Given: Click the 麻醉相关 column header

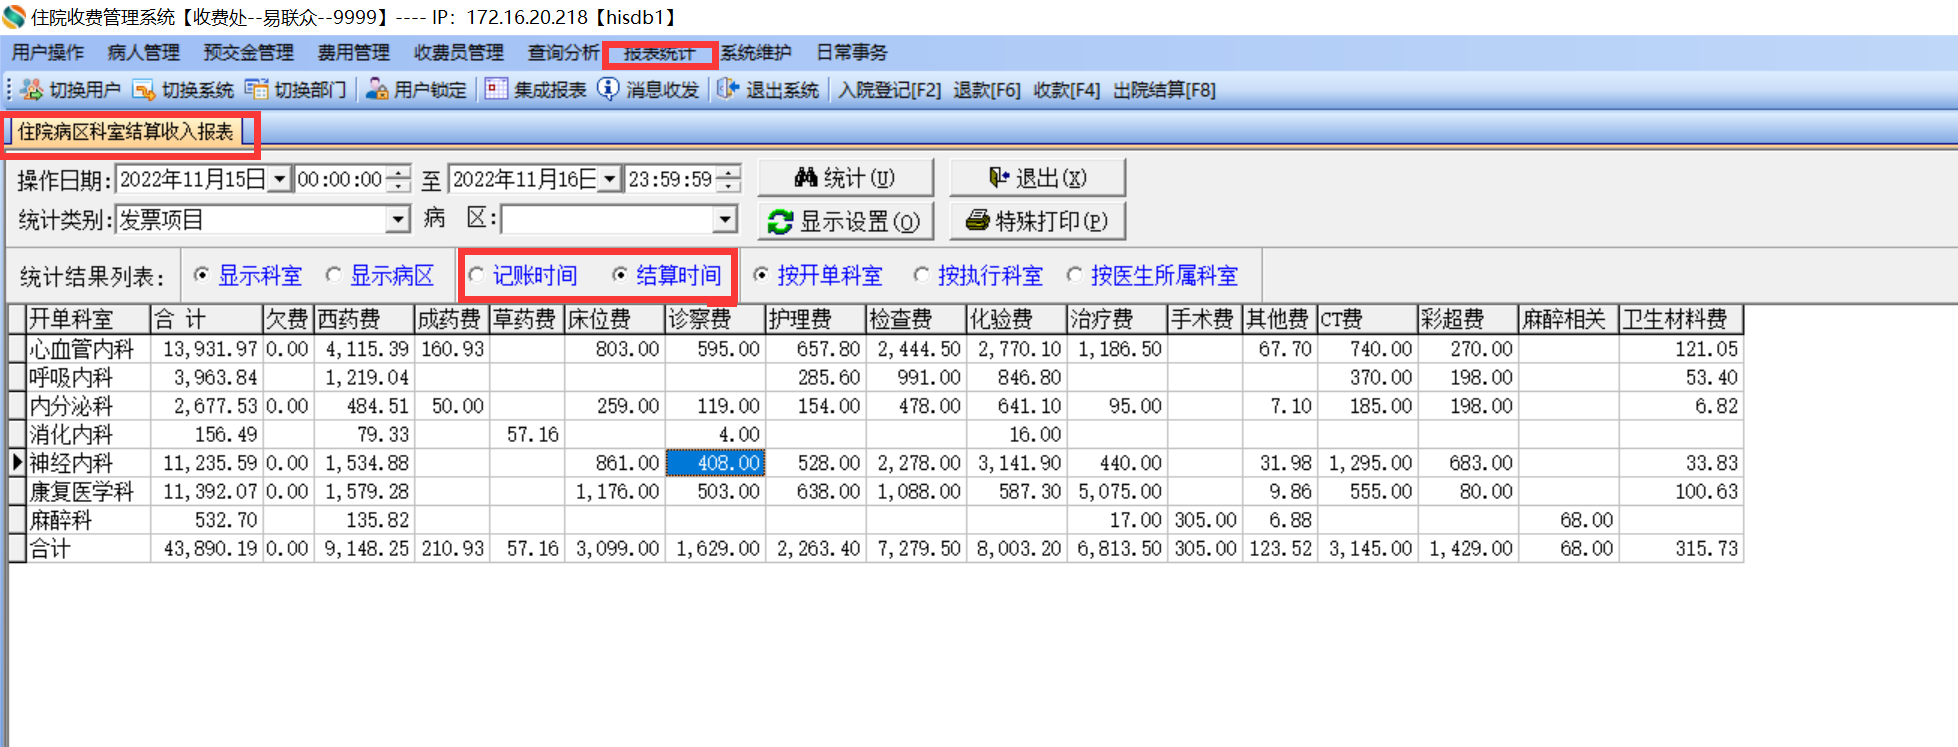Looking at the screenshot, I should [1568, 319].
